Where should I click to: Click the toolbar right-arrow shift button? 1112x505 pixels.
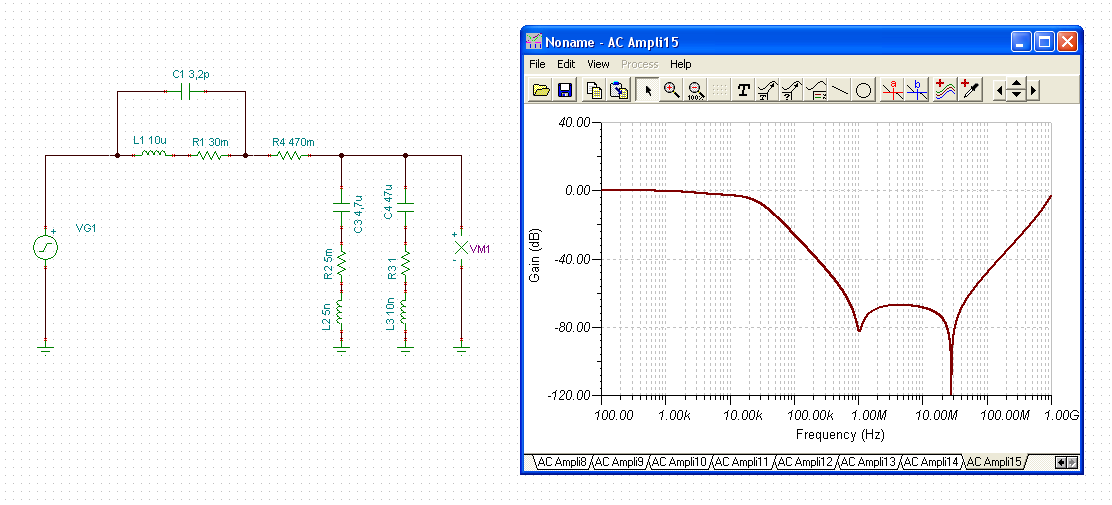[1034, 90]
